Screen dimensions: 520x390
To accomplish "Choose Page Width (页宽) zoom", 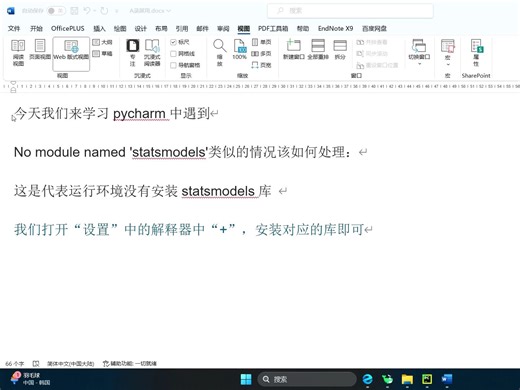I will (x=262, y=65).
